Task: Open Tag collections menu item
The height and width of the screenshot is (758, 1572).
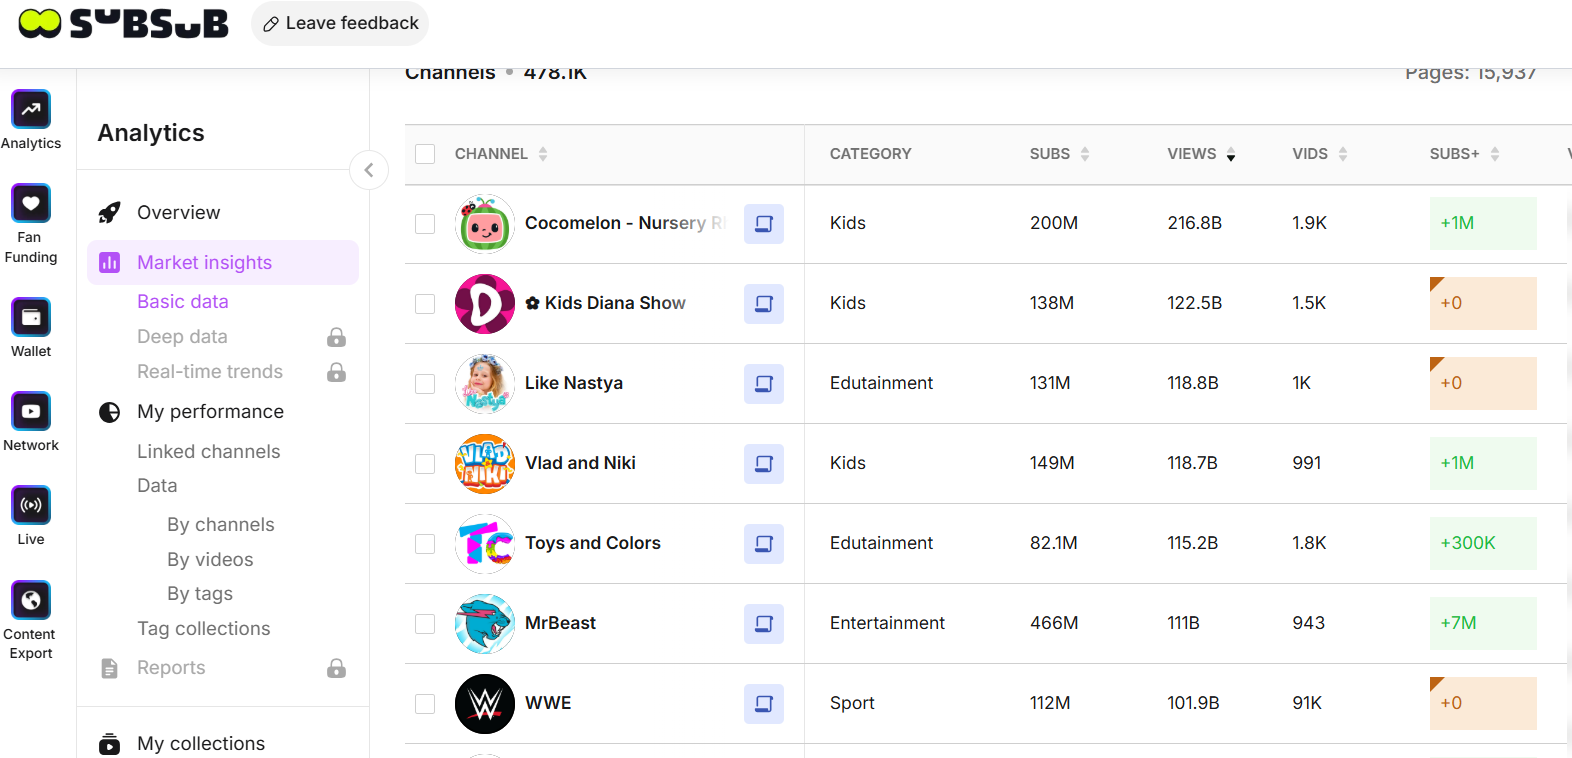Action: [204, 628]
